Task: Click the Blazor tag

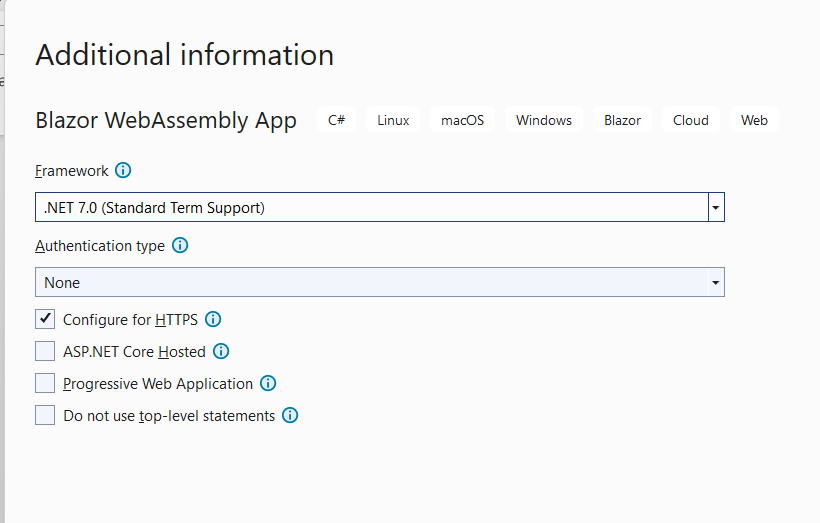Action: [622, 120]
